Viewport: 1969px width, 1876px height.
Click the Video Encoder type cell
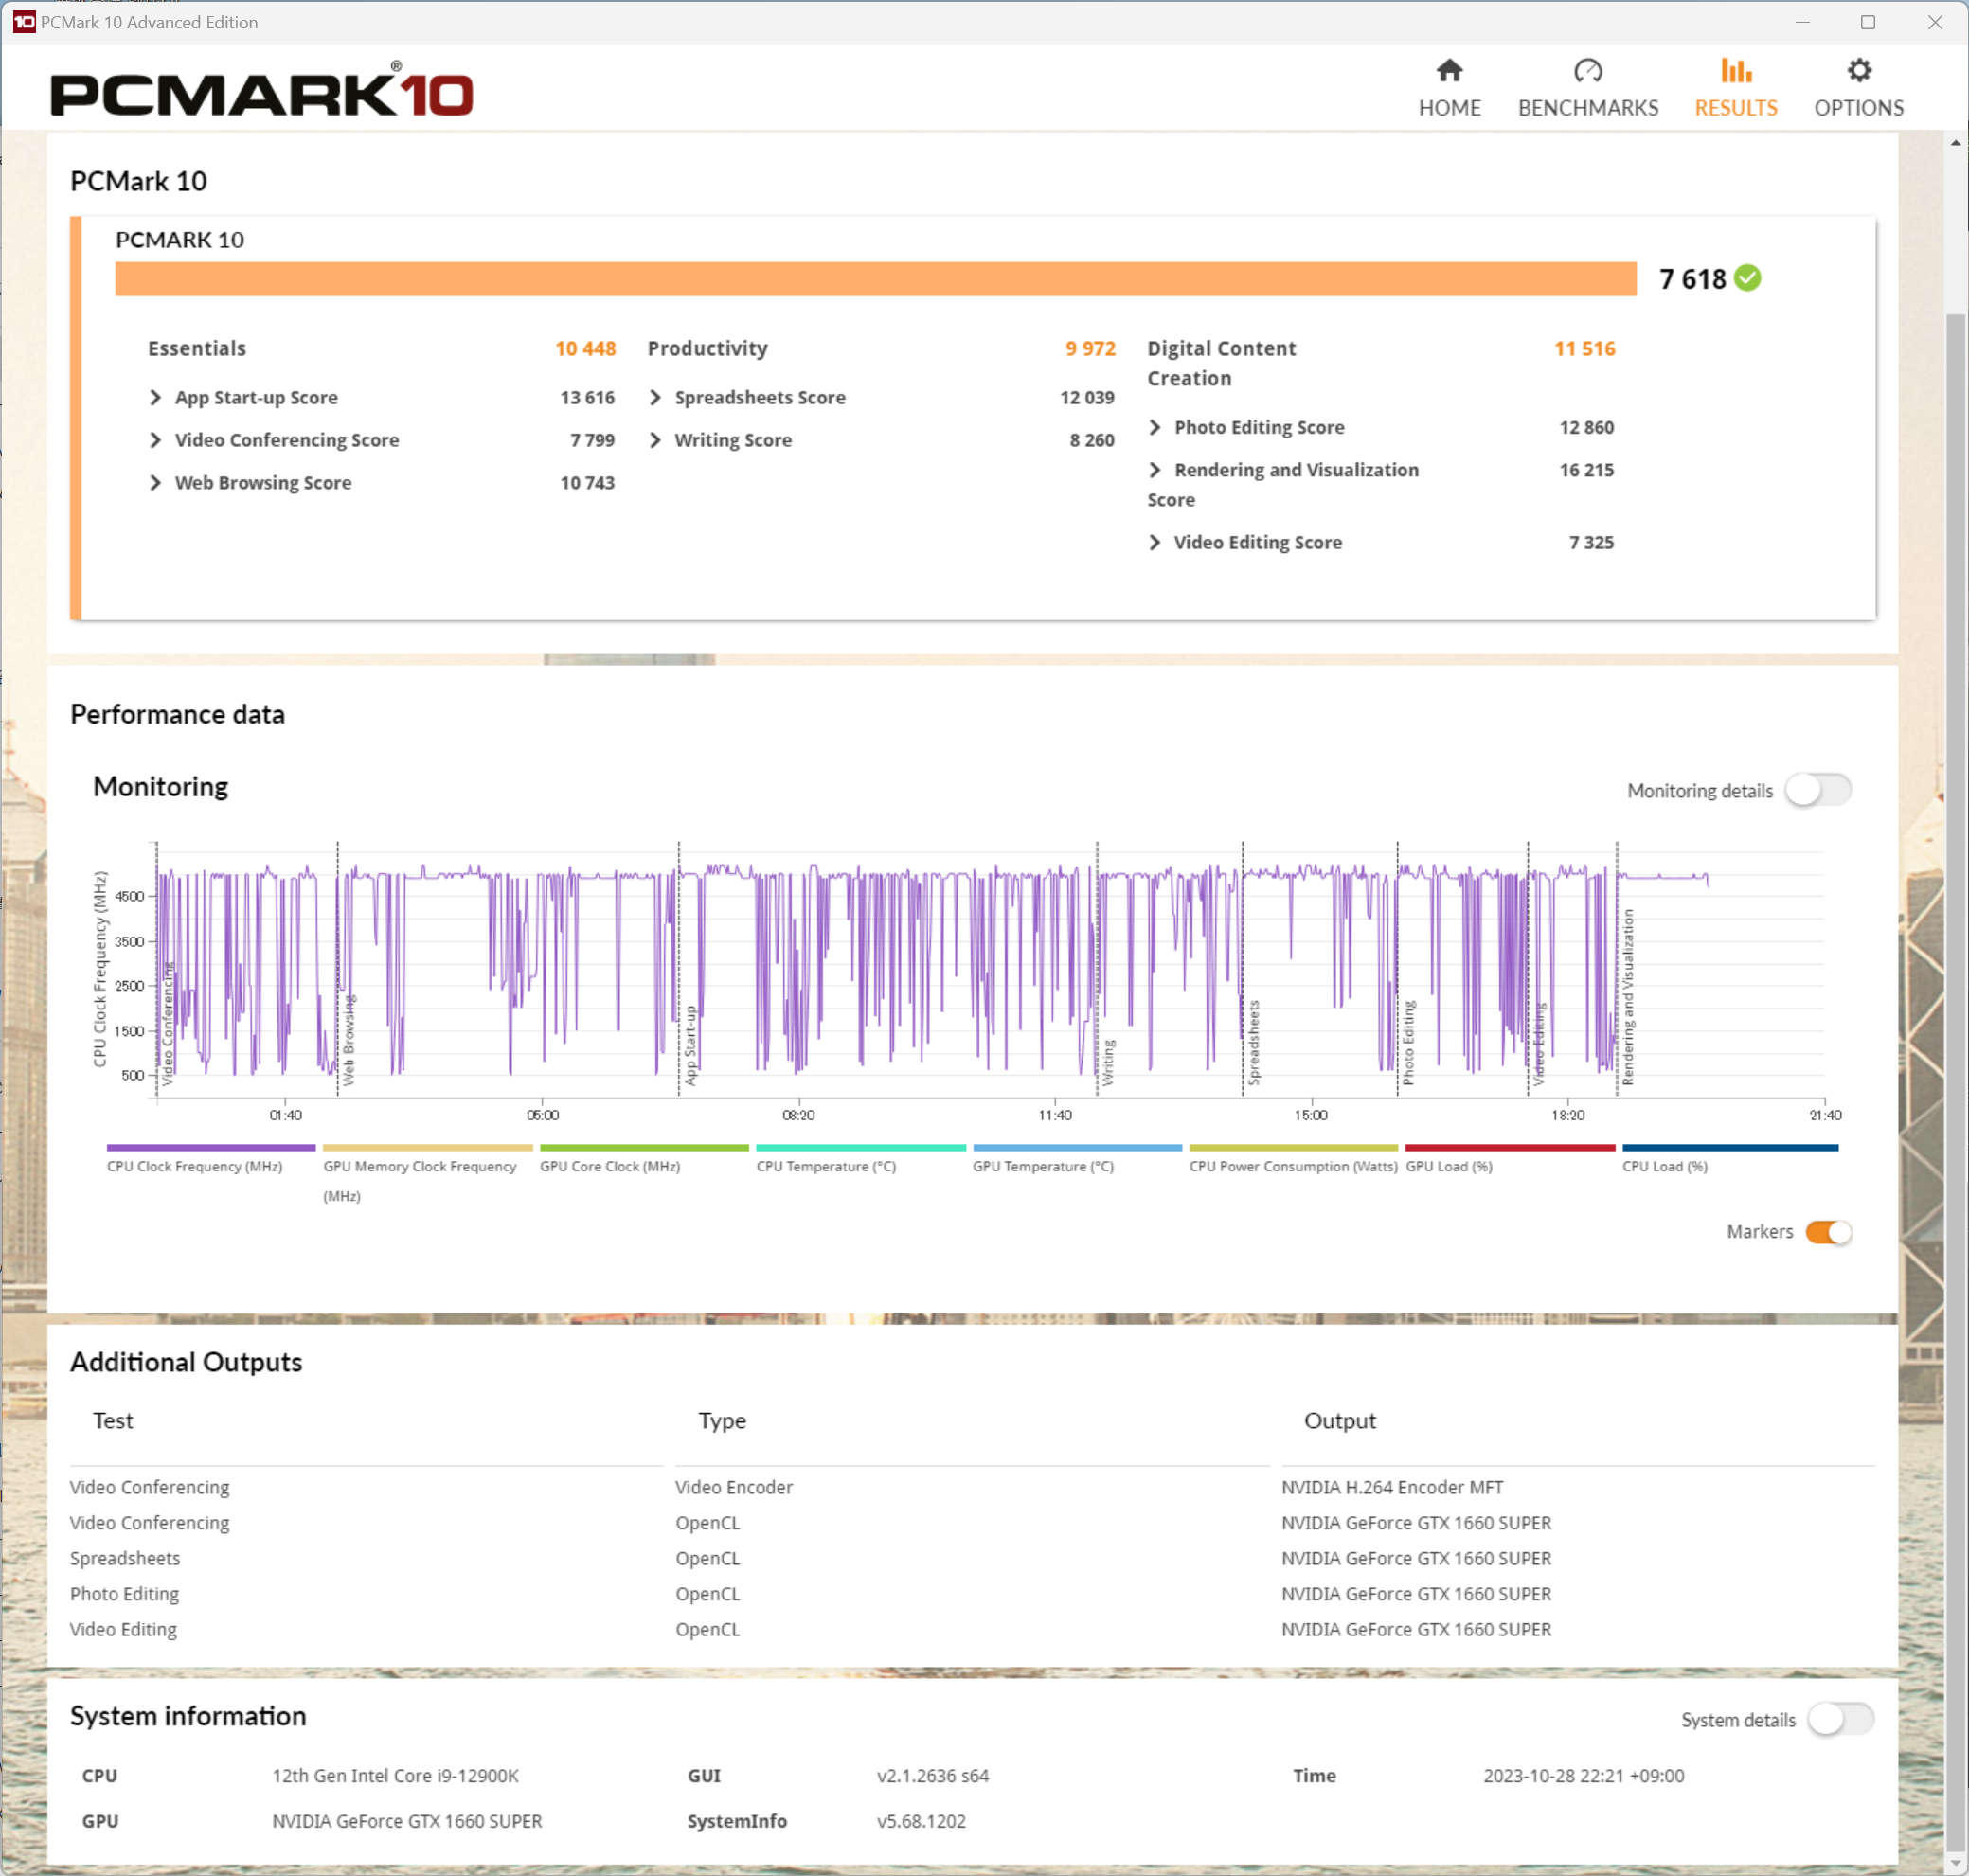point(734,1487)
